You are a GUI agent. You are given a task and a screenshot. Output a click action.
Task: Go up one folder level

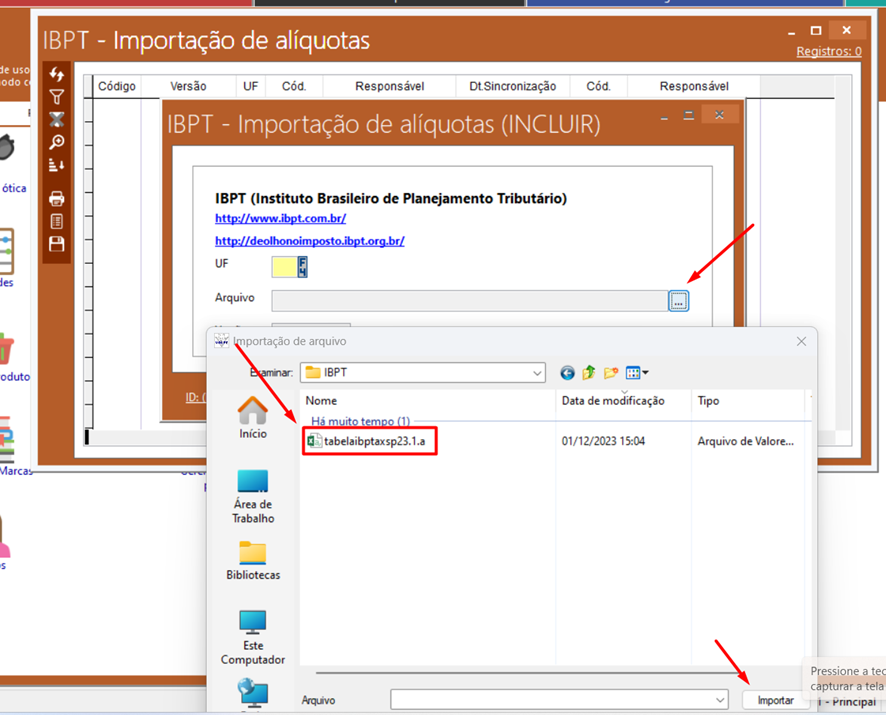[x=589, y=373]
